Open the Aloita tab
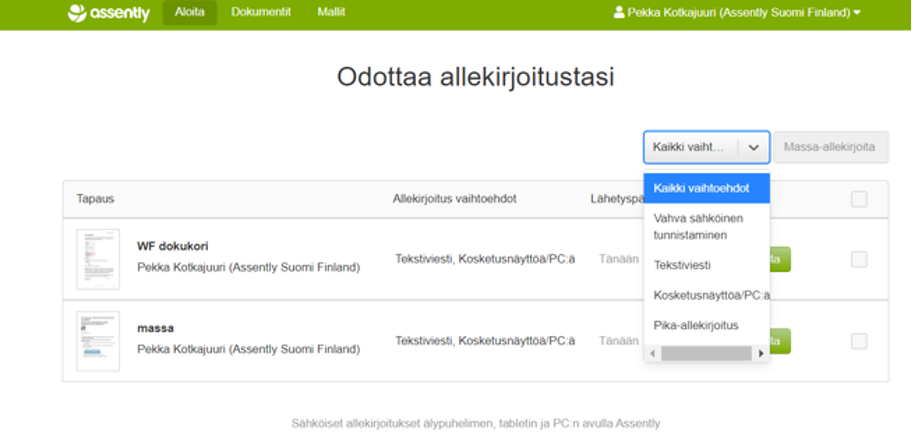 [x=190, y=12]
